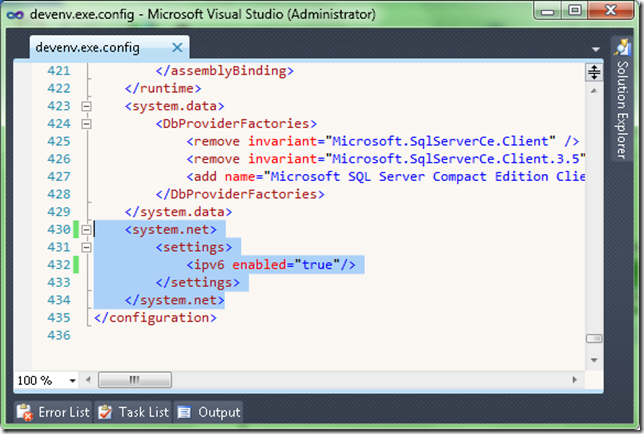Click the <system.net> opening tag

(x=171, y=230)
